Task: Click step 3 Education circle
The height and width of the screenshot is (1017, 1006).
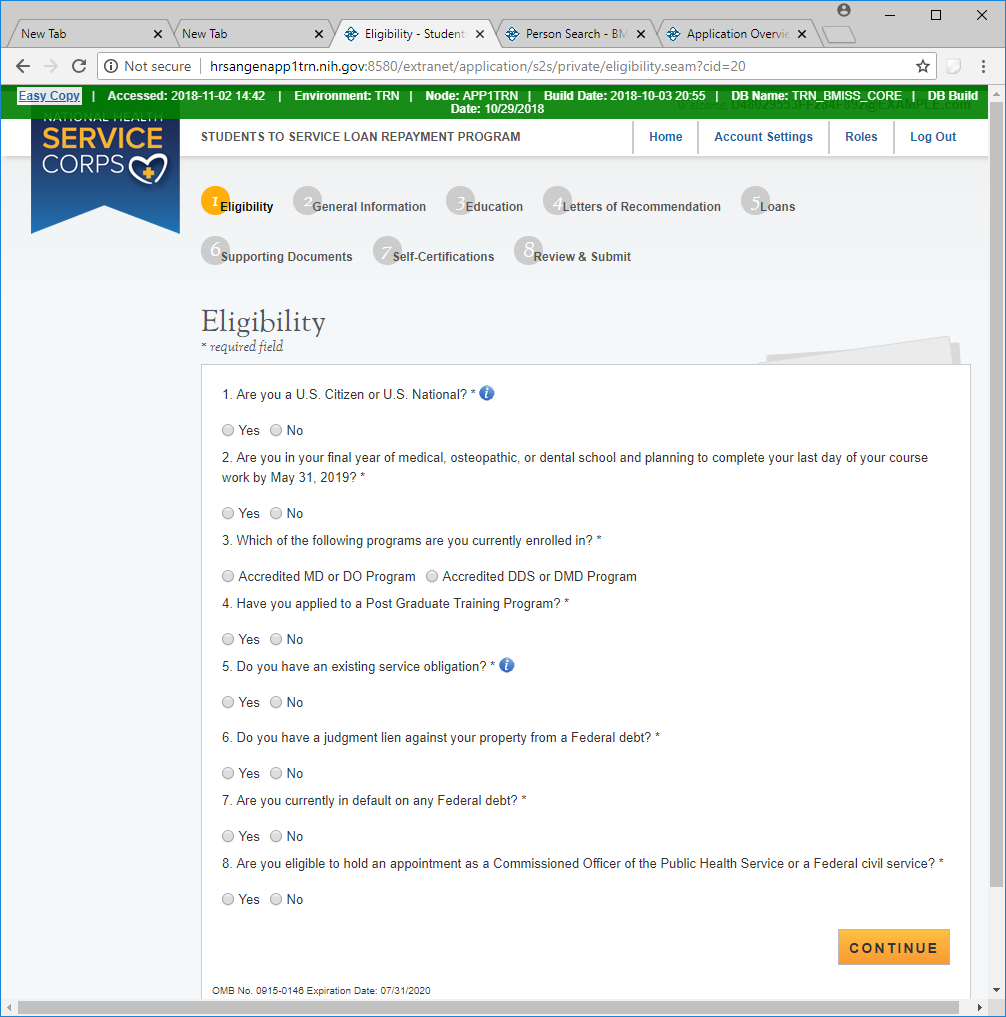Action: (461, 200)
